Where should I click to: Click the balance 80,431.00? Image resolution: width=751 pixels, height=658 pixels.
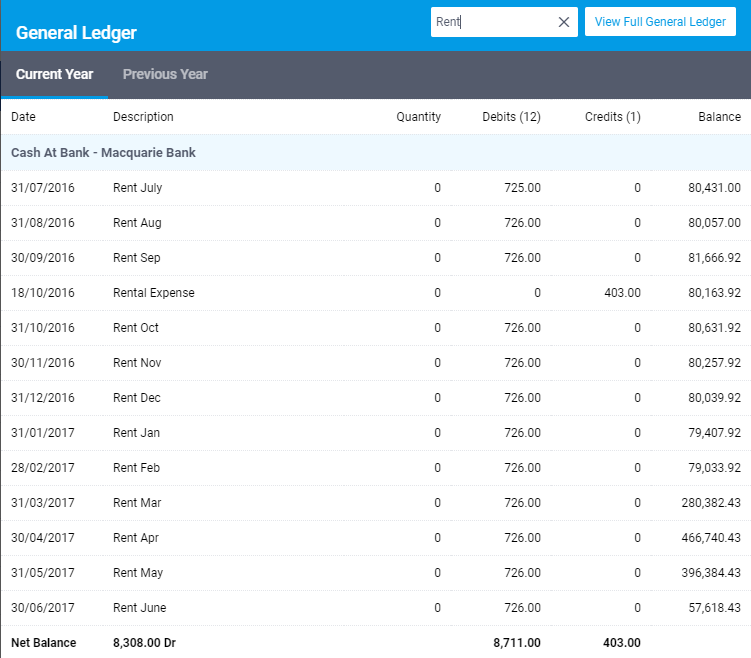(x=714, y=188)
